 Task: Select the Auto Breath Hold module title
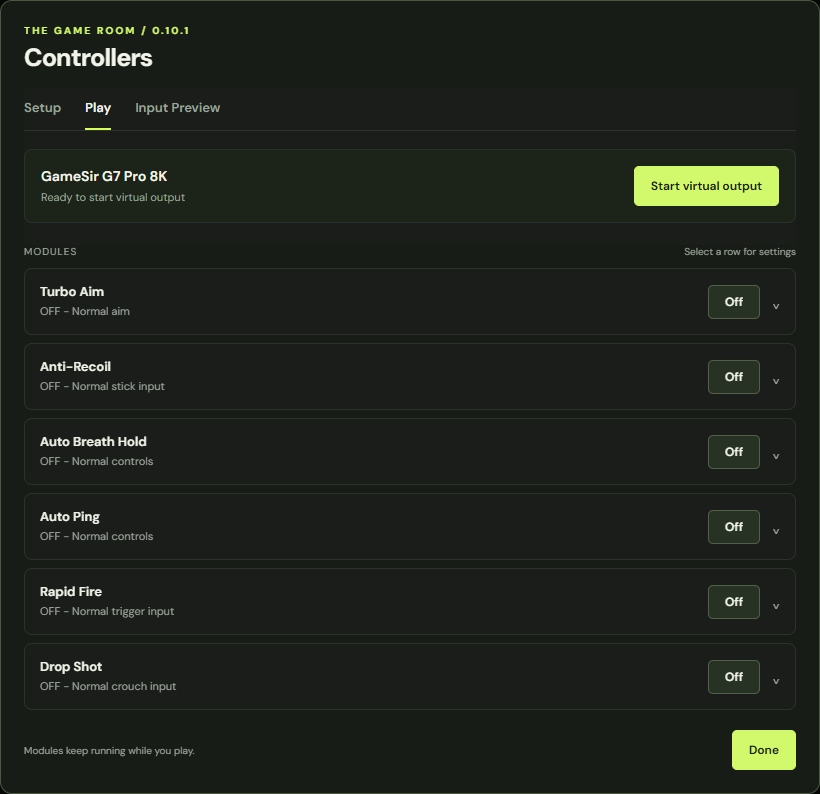[93, 441]
